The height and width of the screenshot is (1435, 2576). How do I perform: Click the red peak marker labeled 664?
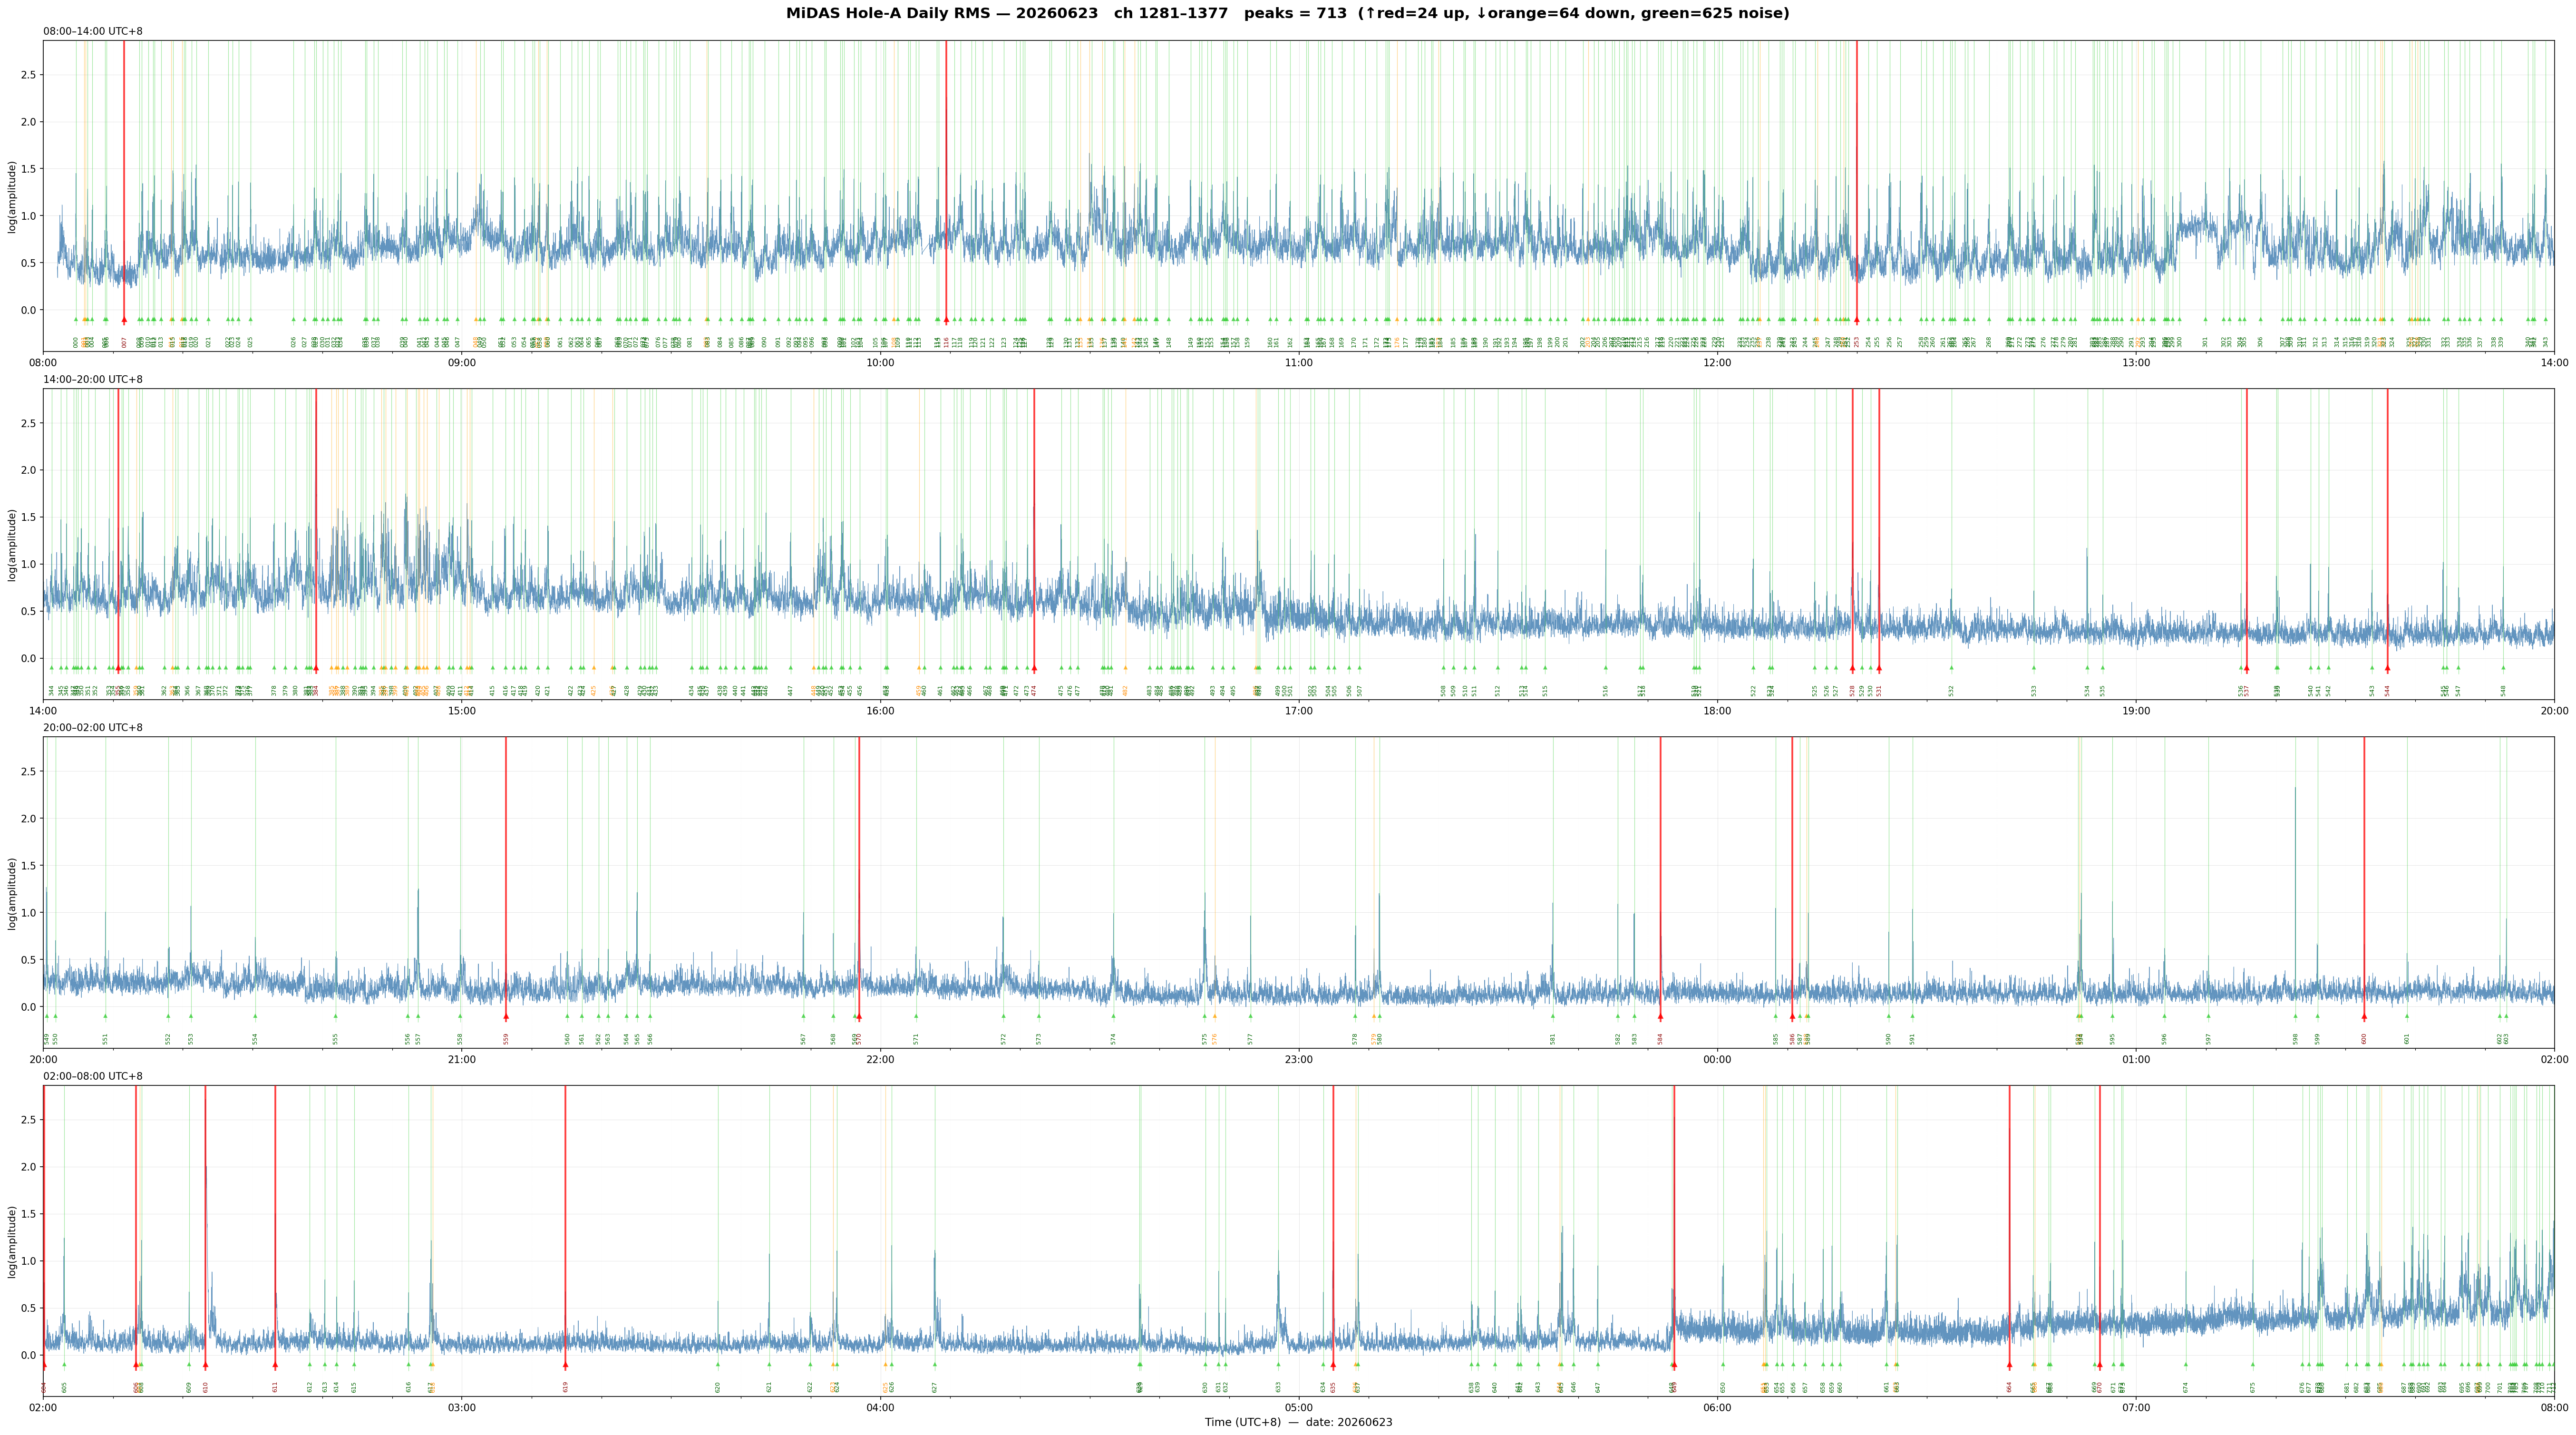pos(2009,1365)
